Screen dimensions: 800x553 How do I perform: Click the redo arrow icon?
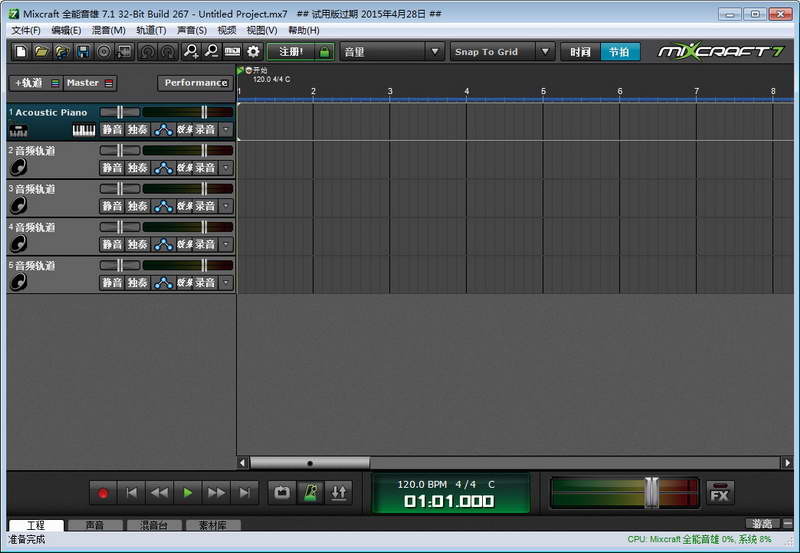point(168,52)
